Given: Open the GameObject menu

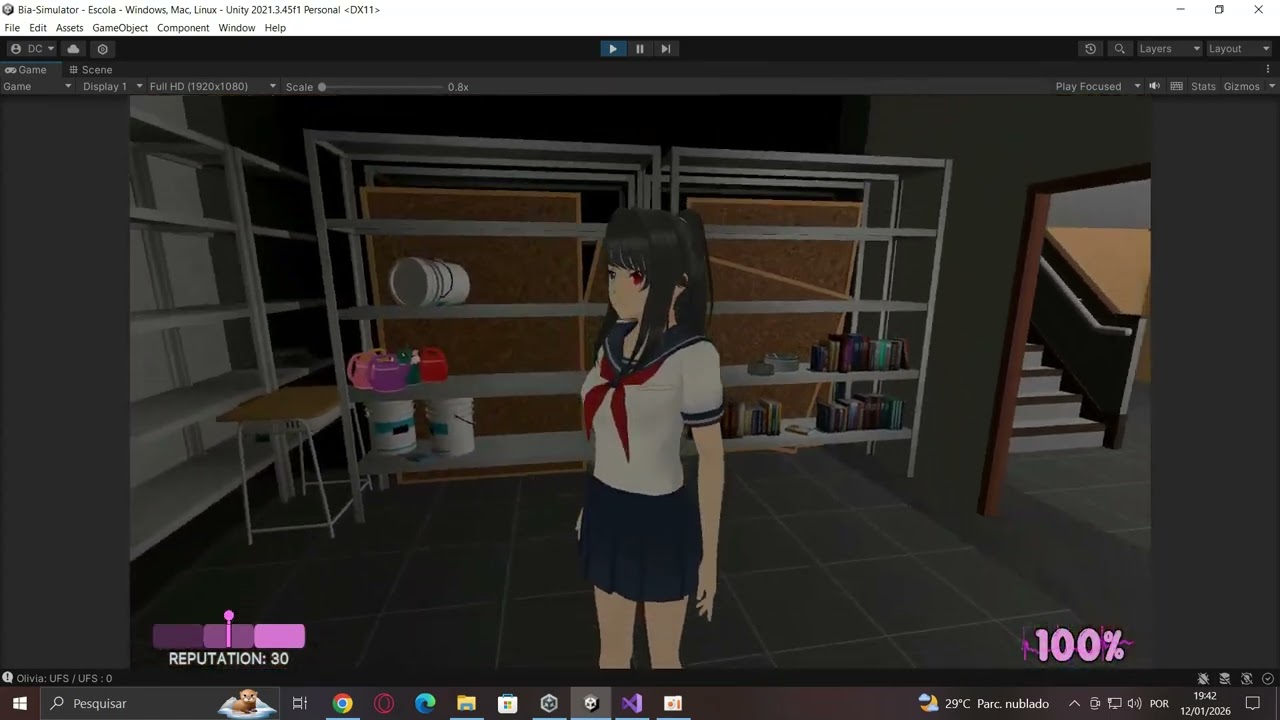Looking at the screenshot, I should pyautogui.click(x=120, y=28).
